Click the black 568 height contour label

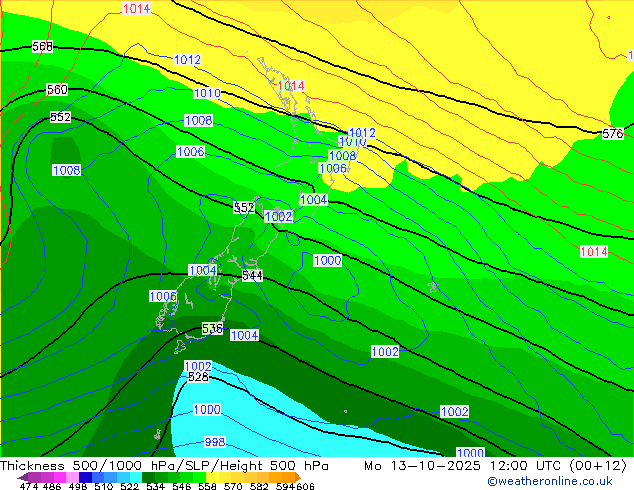click(x=42, y=46)
